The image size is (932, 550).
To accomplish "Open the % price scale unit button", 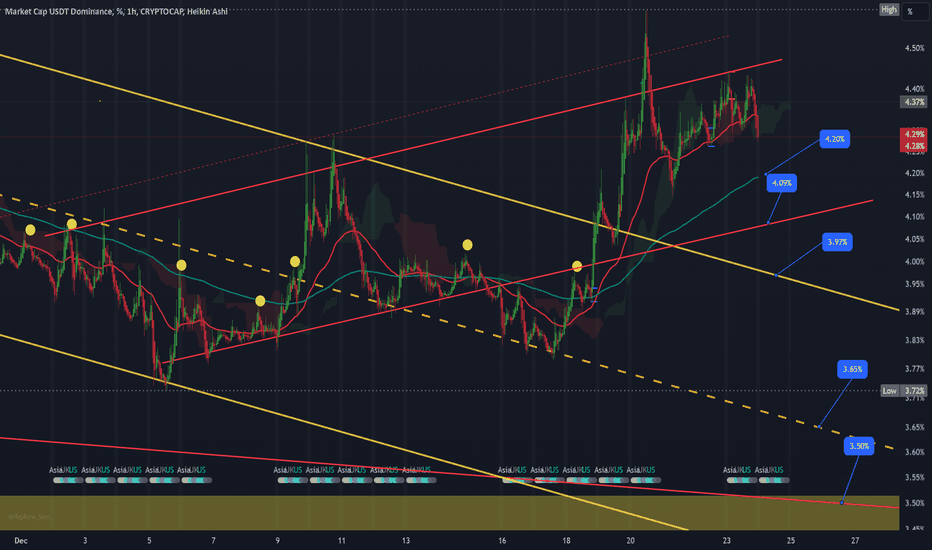I will (916, 11).
